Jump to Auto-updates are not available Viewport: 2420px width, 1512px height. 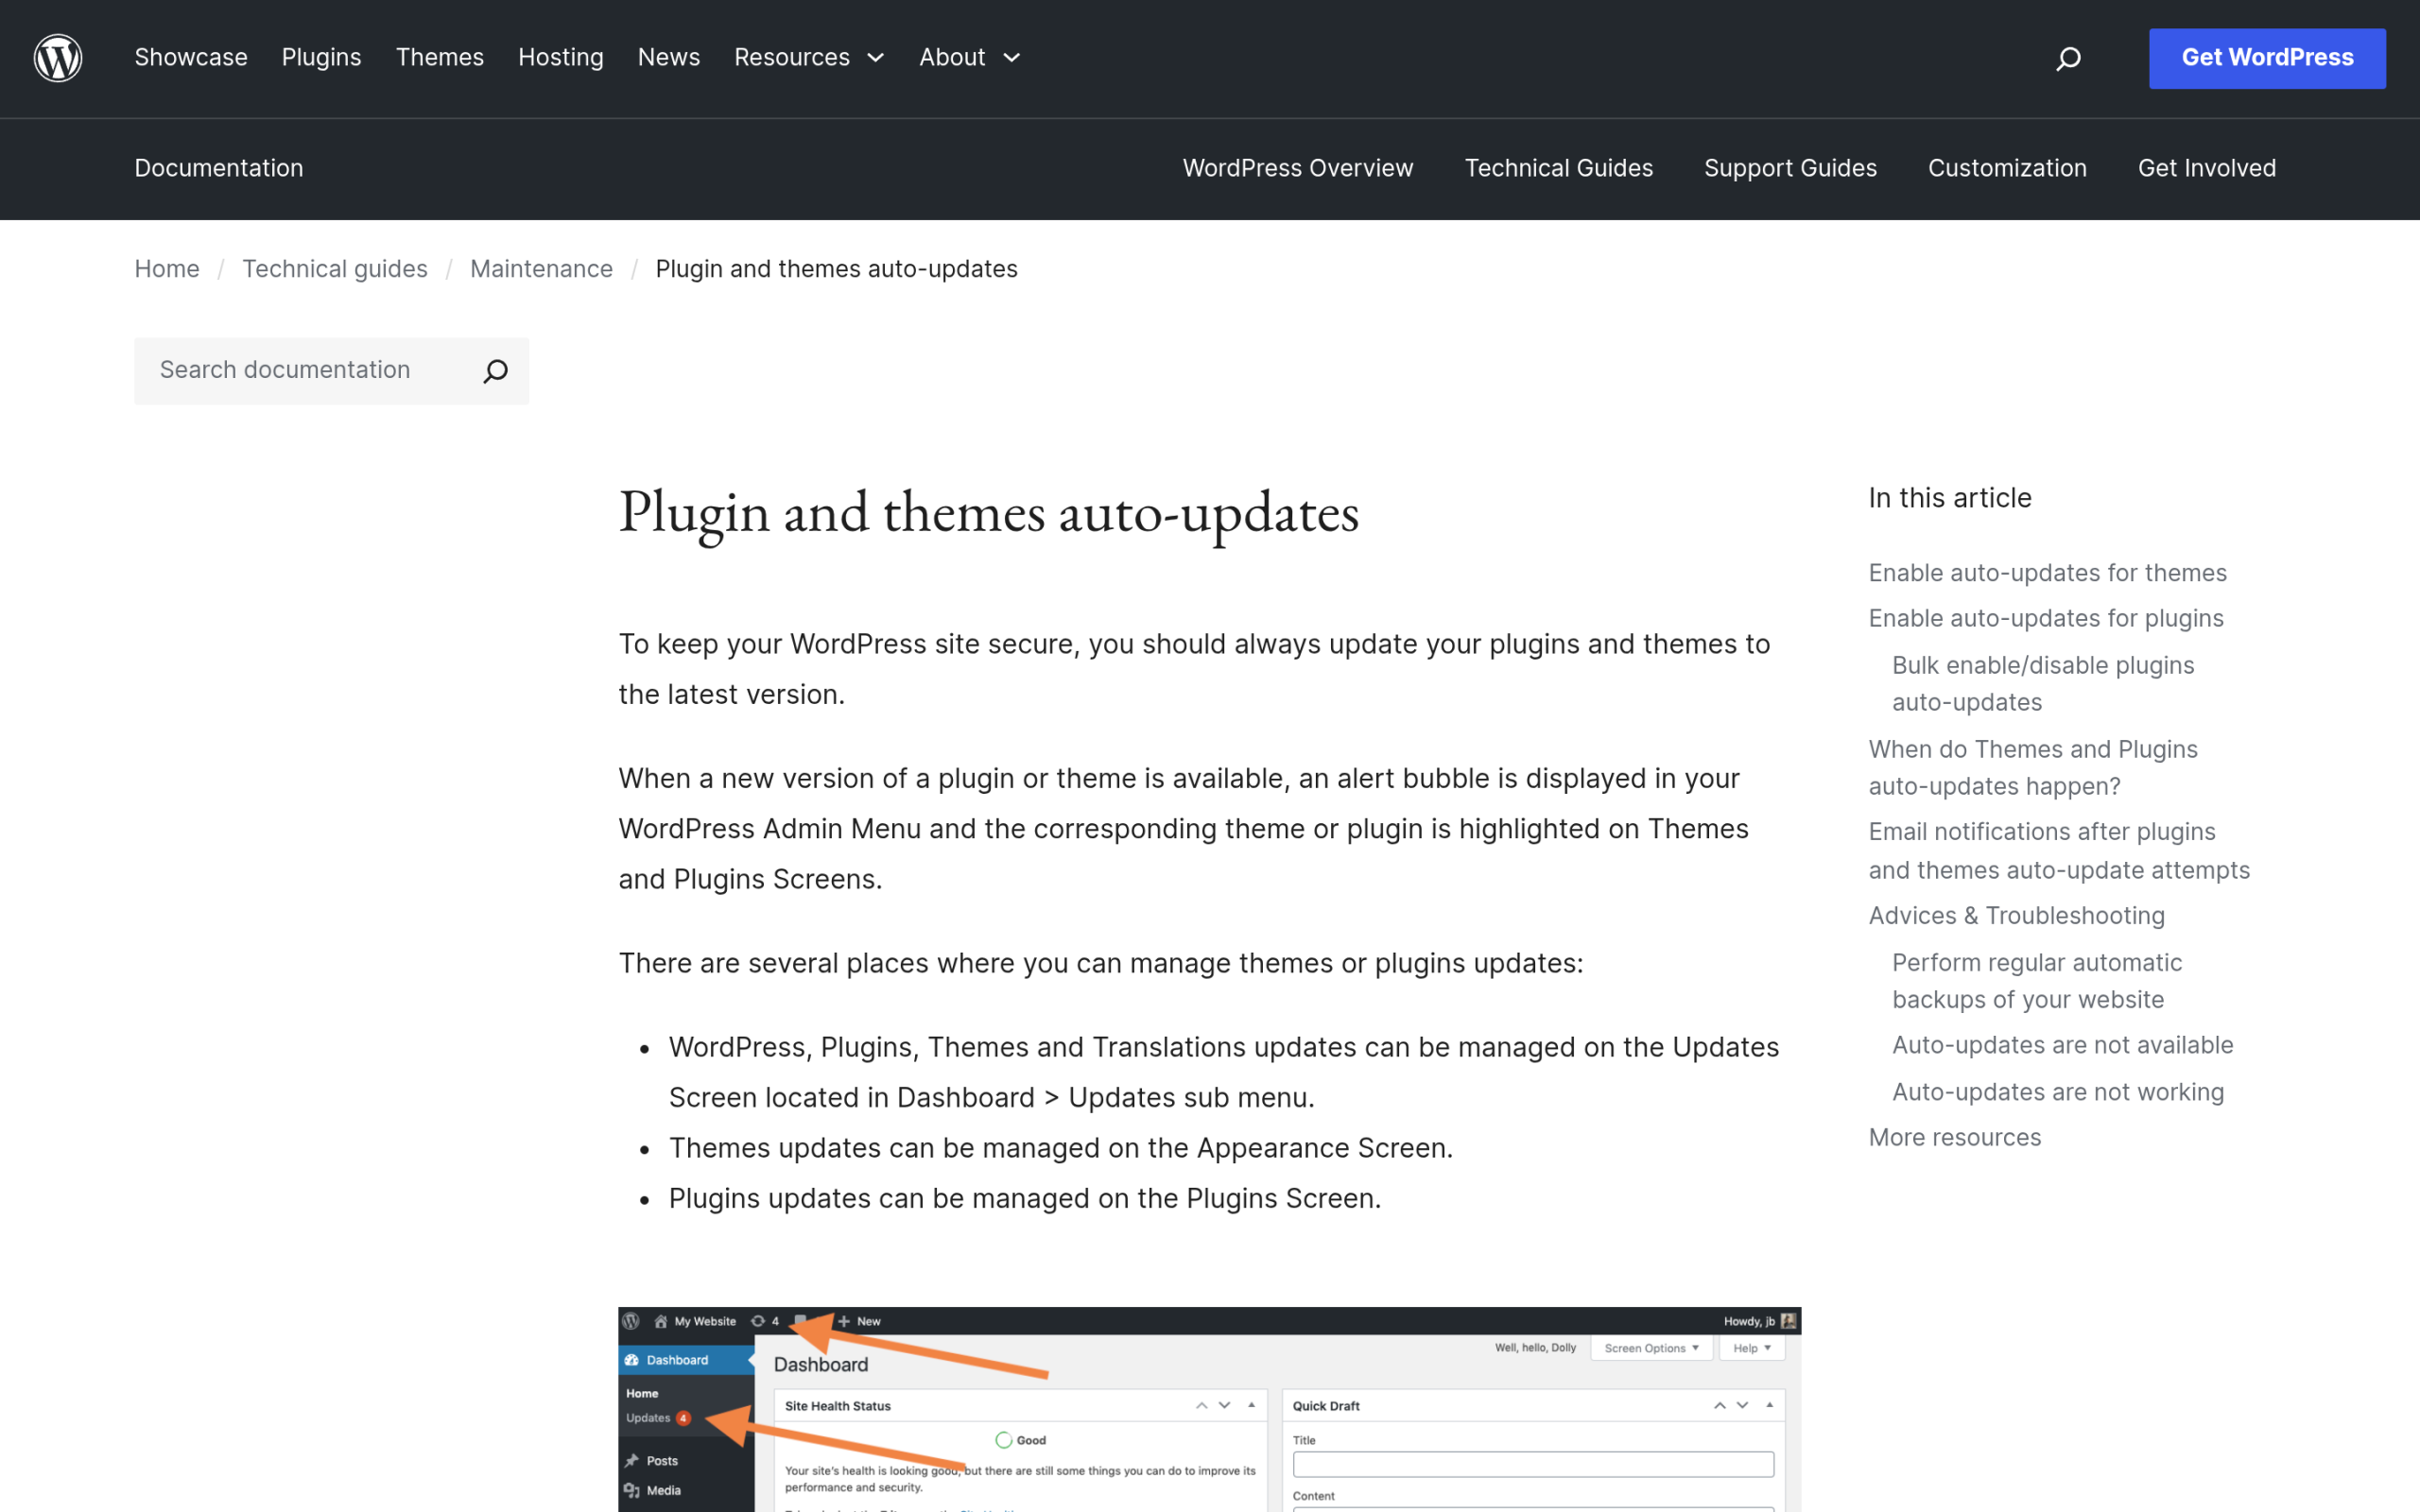pos(2062,1045)
